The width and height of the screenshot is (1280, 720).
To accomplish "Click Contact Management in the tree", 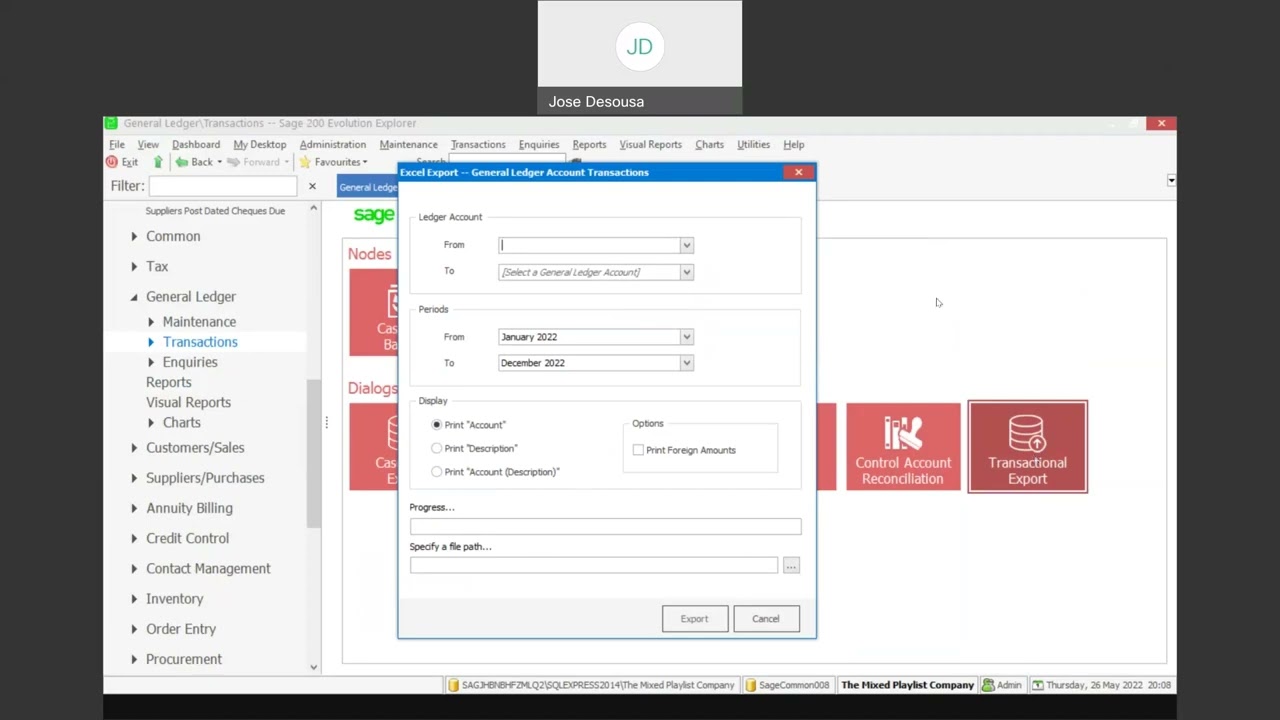I will (208, 568).
